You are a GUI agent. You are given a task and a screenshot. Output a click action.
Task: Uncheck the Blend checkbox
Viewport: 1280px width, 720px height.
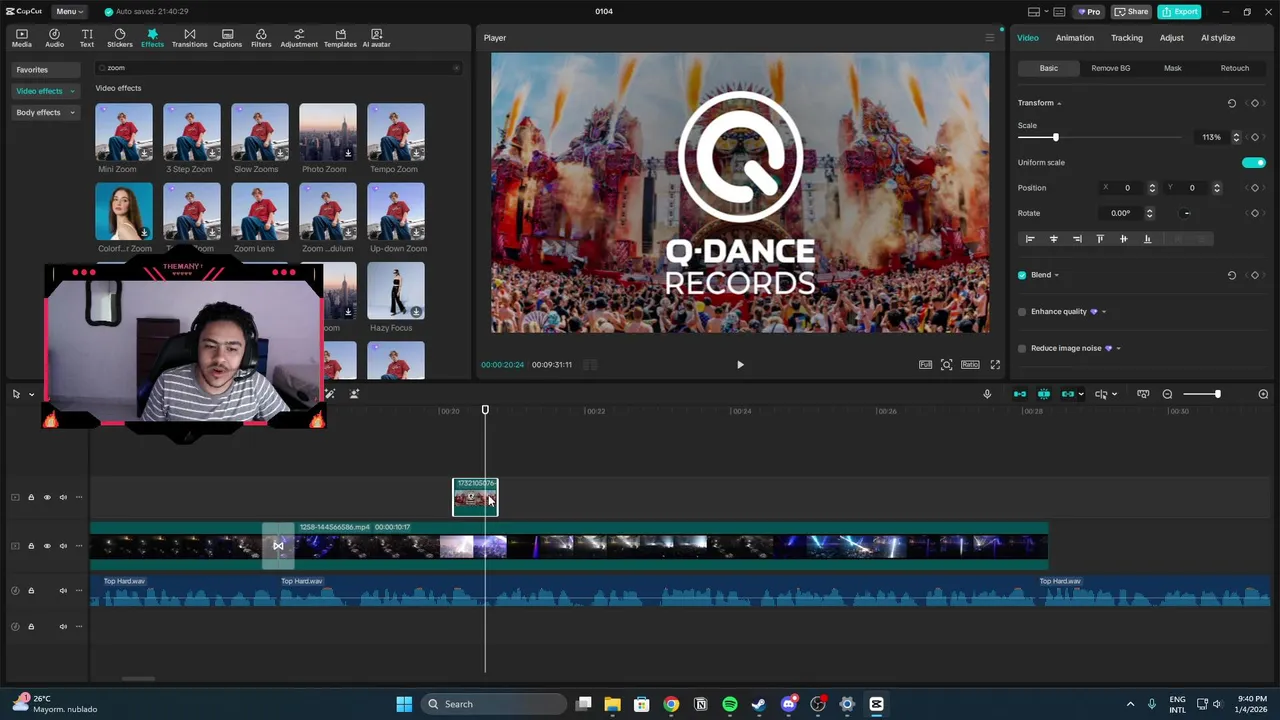(x=1022, y=275)
